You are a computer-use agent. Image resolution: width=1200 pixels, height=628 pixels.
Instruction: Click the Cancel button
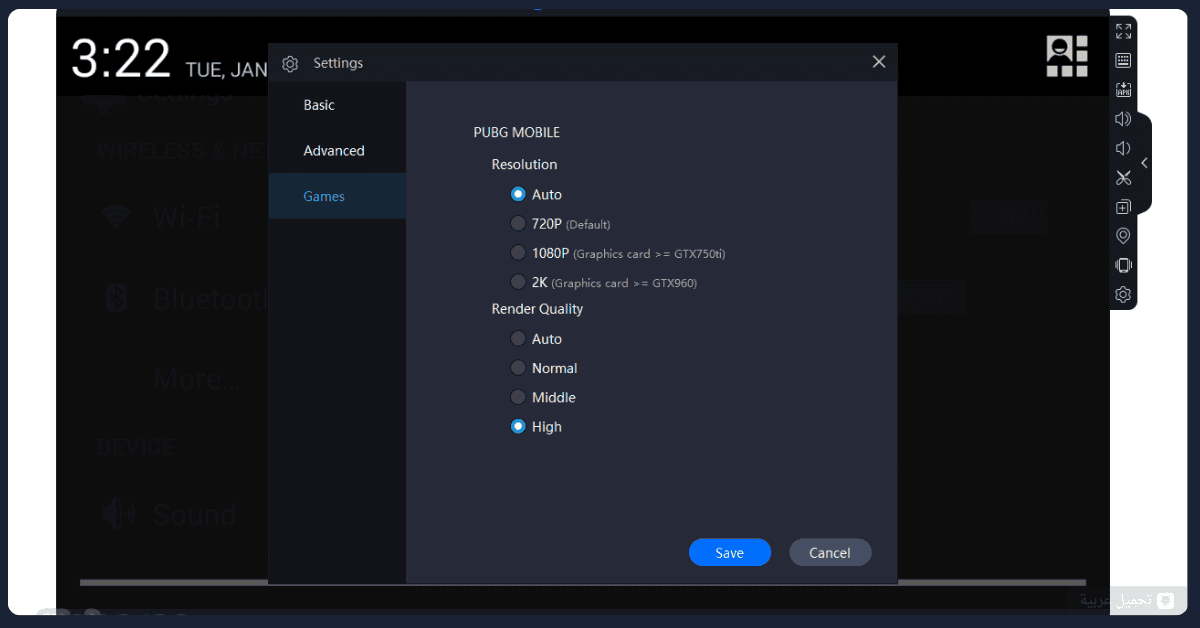point(830,553)
